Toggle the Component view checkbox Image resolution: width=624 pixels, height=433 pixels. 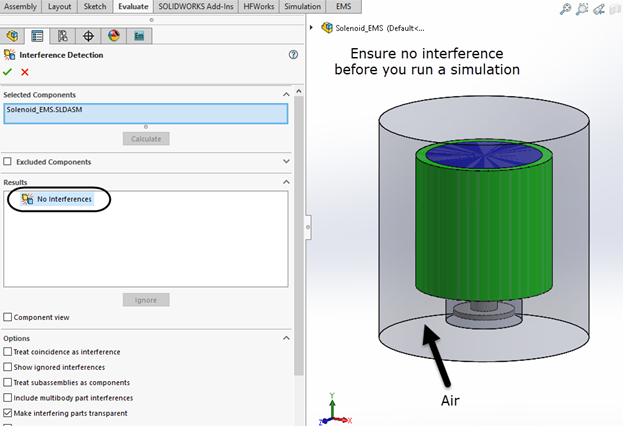coord(9,317)
